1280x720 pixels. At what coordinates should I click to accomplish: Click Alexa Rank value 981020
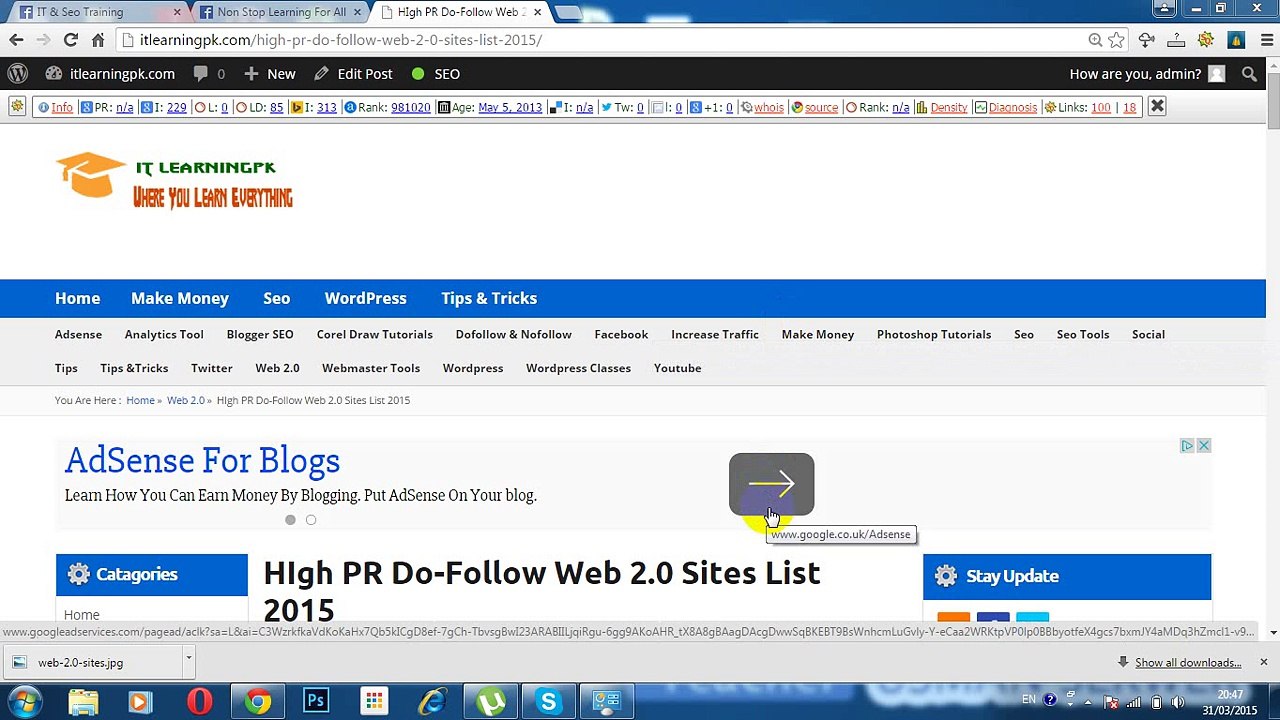tap(410, 107)
